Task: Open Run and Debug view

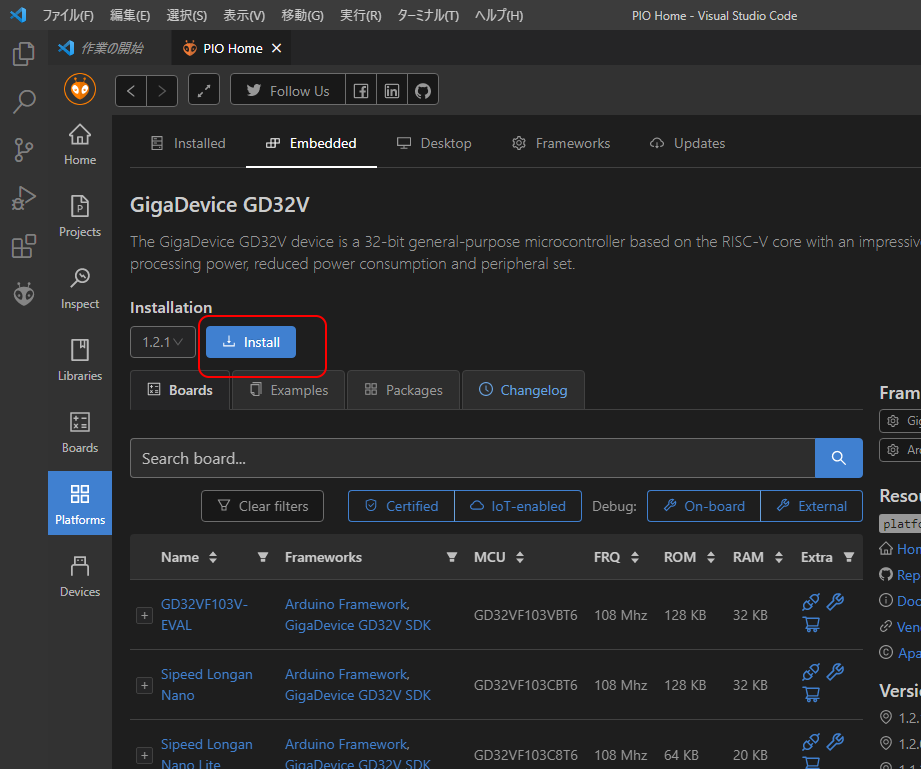Action: [24, 198]
